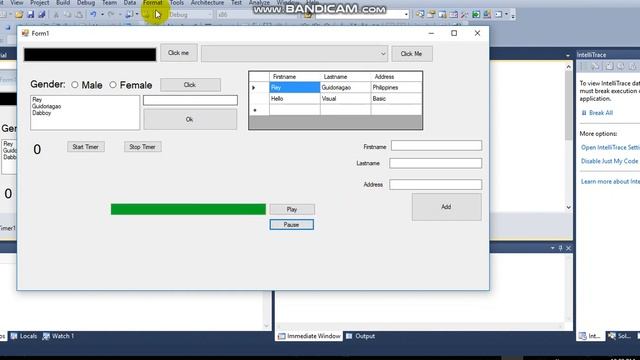640x360 pixels.
Task: Click the Cut scissors icon in toolbar
Action: [x=56, y=15]
